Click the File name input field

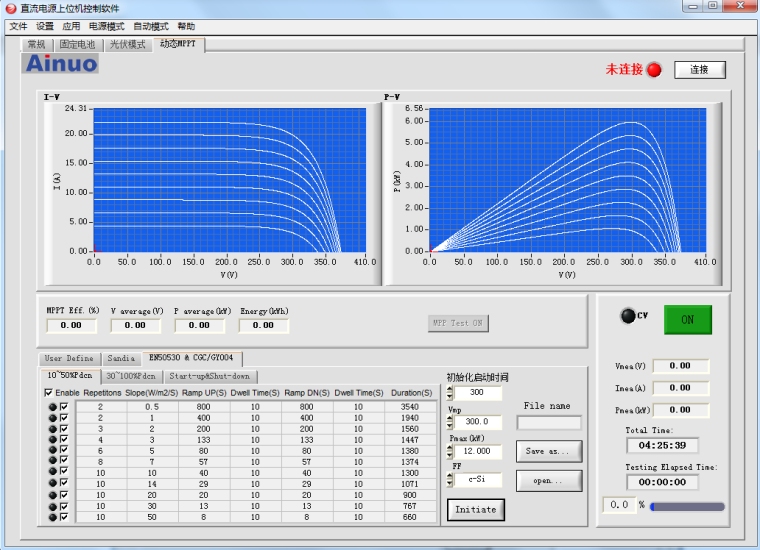(x=548, y=423)
